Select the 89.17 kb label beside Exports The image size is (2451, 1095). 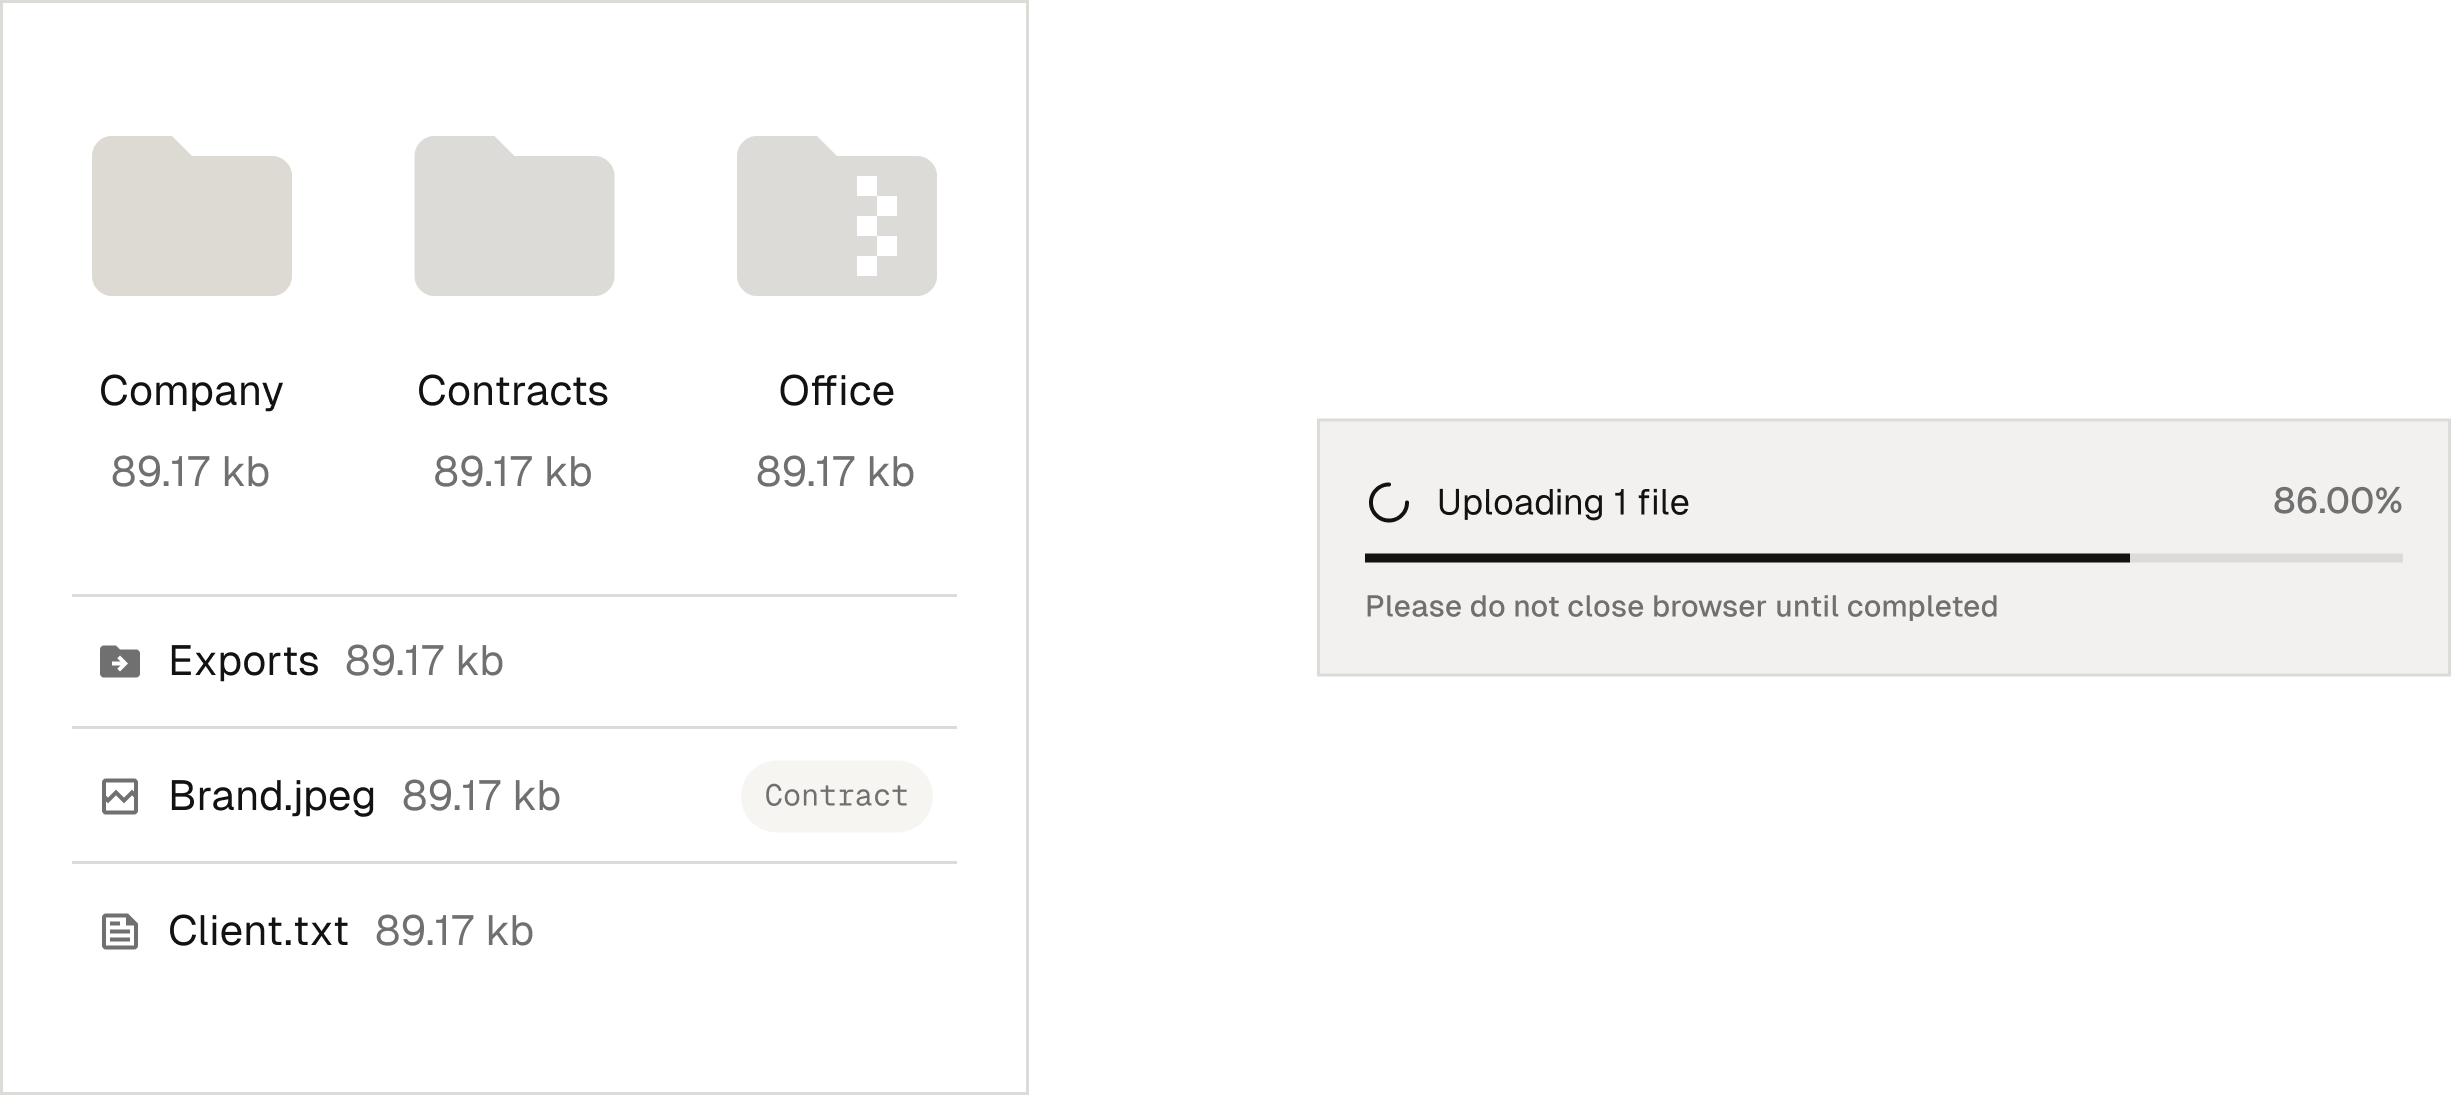pyautogui.click(x=425, y=660)
